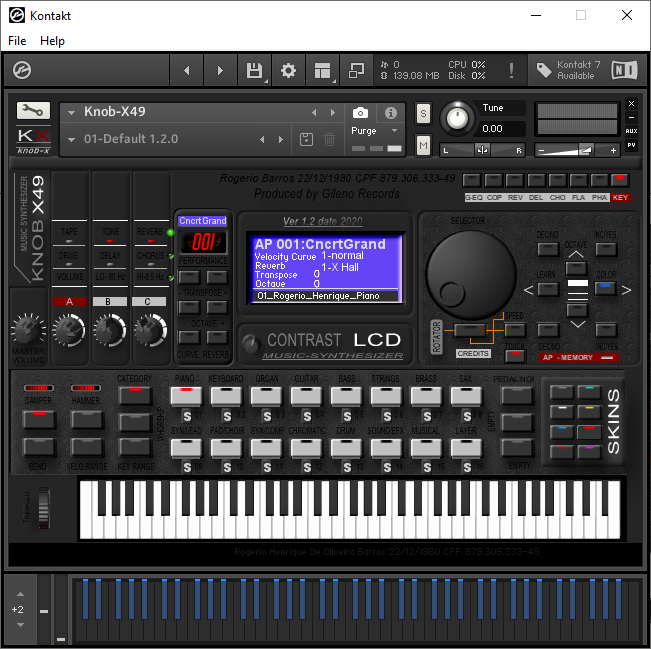
Task: Toggle the PV button
Action: [x=631, y=145]
